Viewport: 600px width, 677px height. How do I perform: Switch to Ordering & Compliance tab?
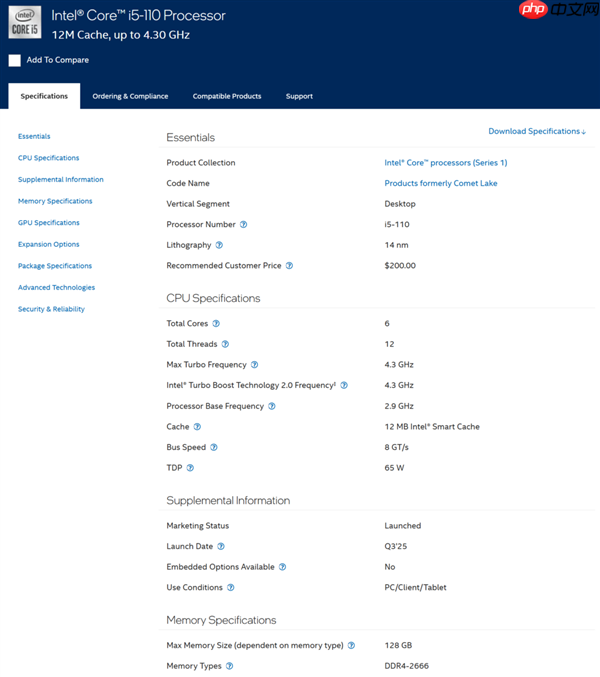130,96
